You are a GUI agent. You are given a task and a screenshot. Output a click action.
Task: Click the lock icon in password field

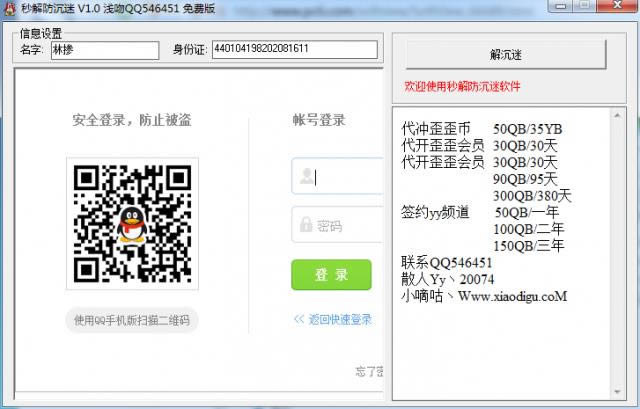tap(306, 225)
